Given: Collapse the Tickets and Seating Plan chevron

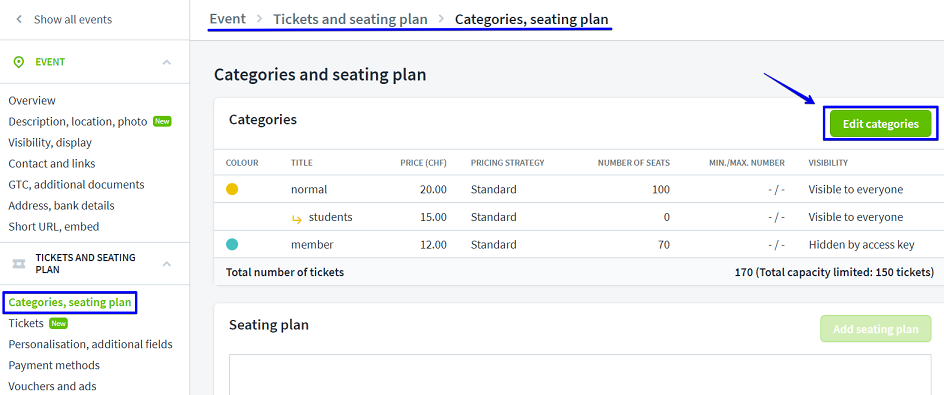Looking at the screenshot, I should pos(167,264).
